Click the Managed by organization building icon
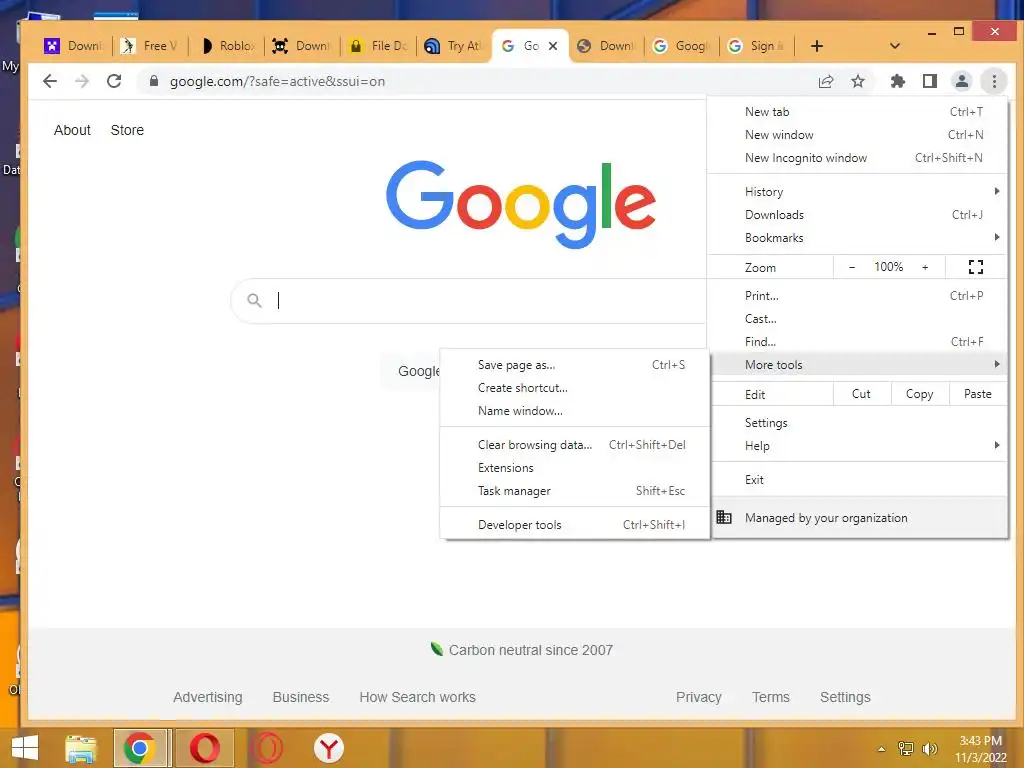The height and width of the screenshot is (768, 1024). point(724,517)
